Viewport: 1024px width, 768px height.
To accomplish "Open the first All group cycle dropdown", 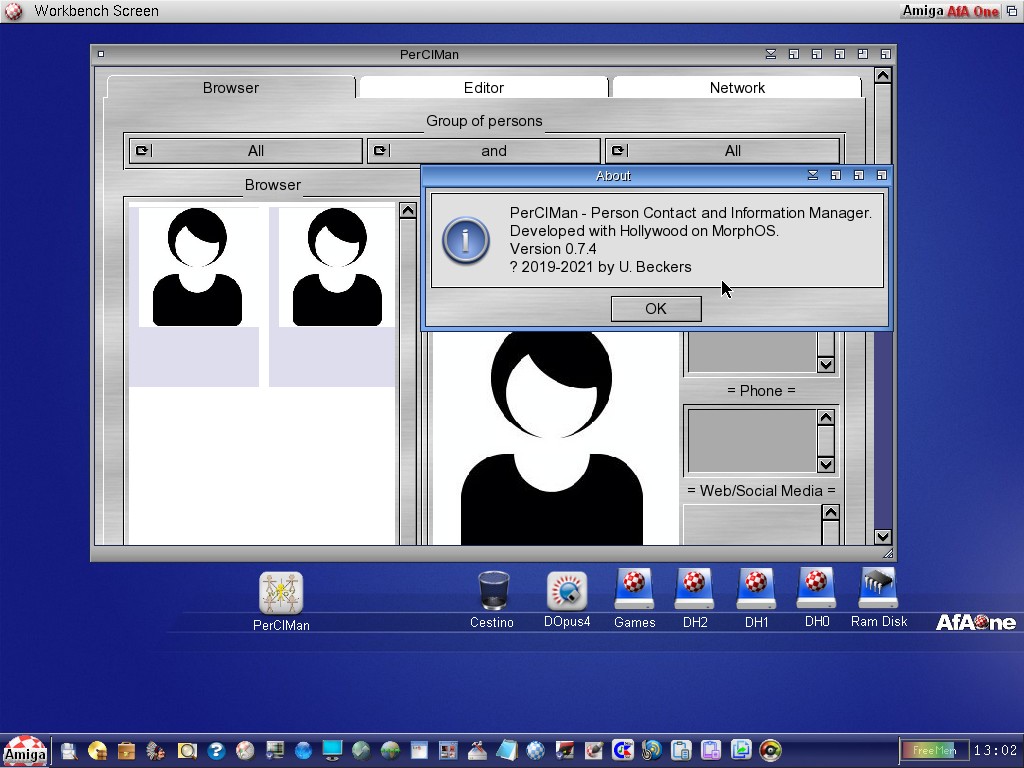I will (245, 151).
